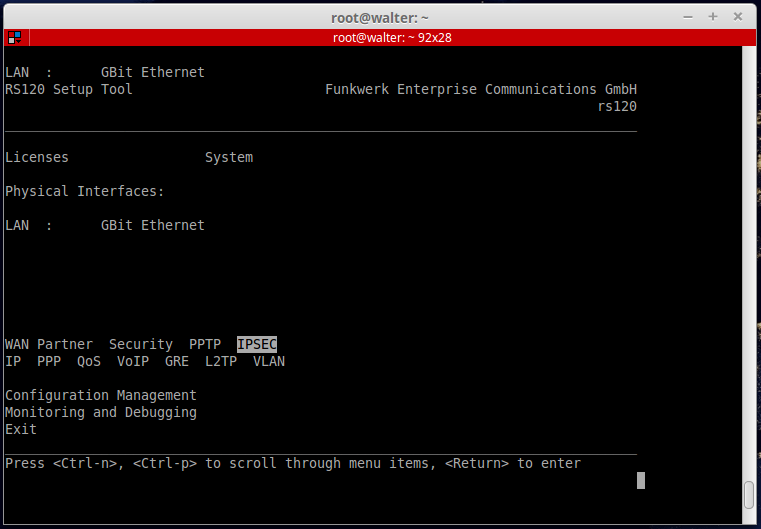Close the root@walter terminal window
Viewport: 761px width, 529px height.
(739, 17)
